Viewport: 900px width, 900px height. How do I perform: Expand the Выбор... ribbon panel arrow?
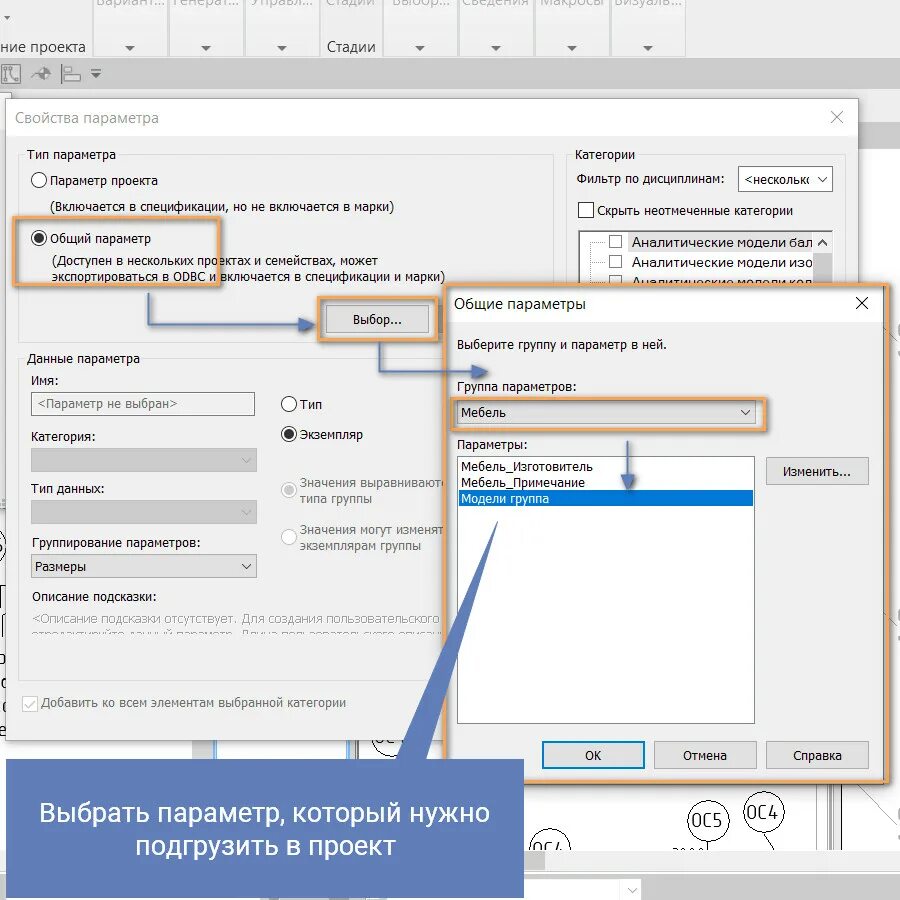(420, 48)
